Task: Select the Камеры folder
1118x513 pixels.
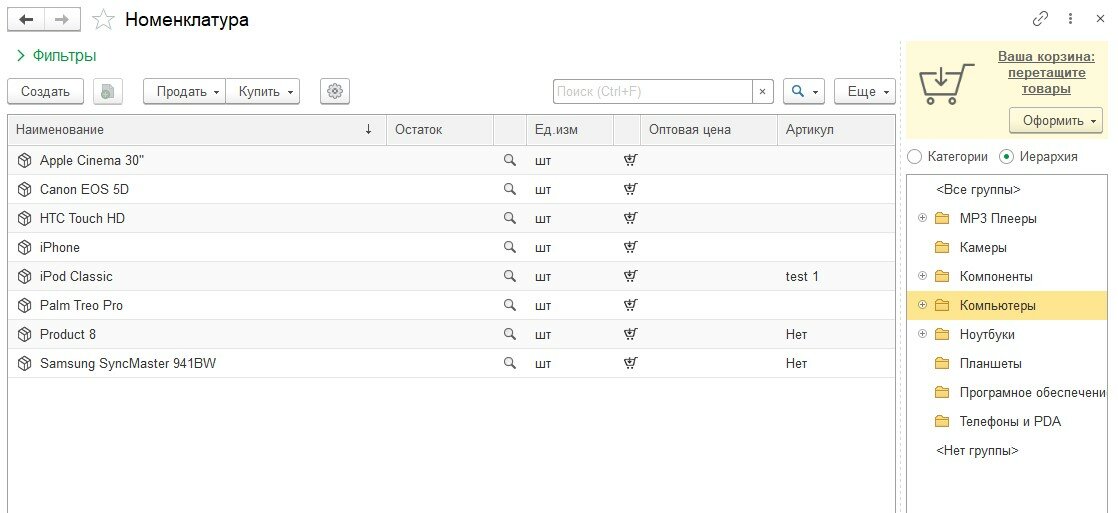Action: (983, 248)
